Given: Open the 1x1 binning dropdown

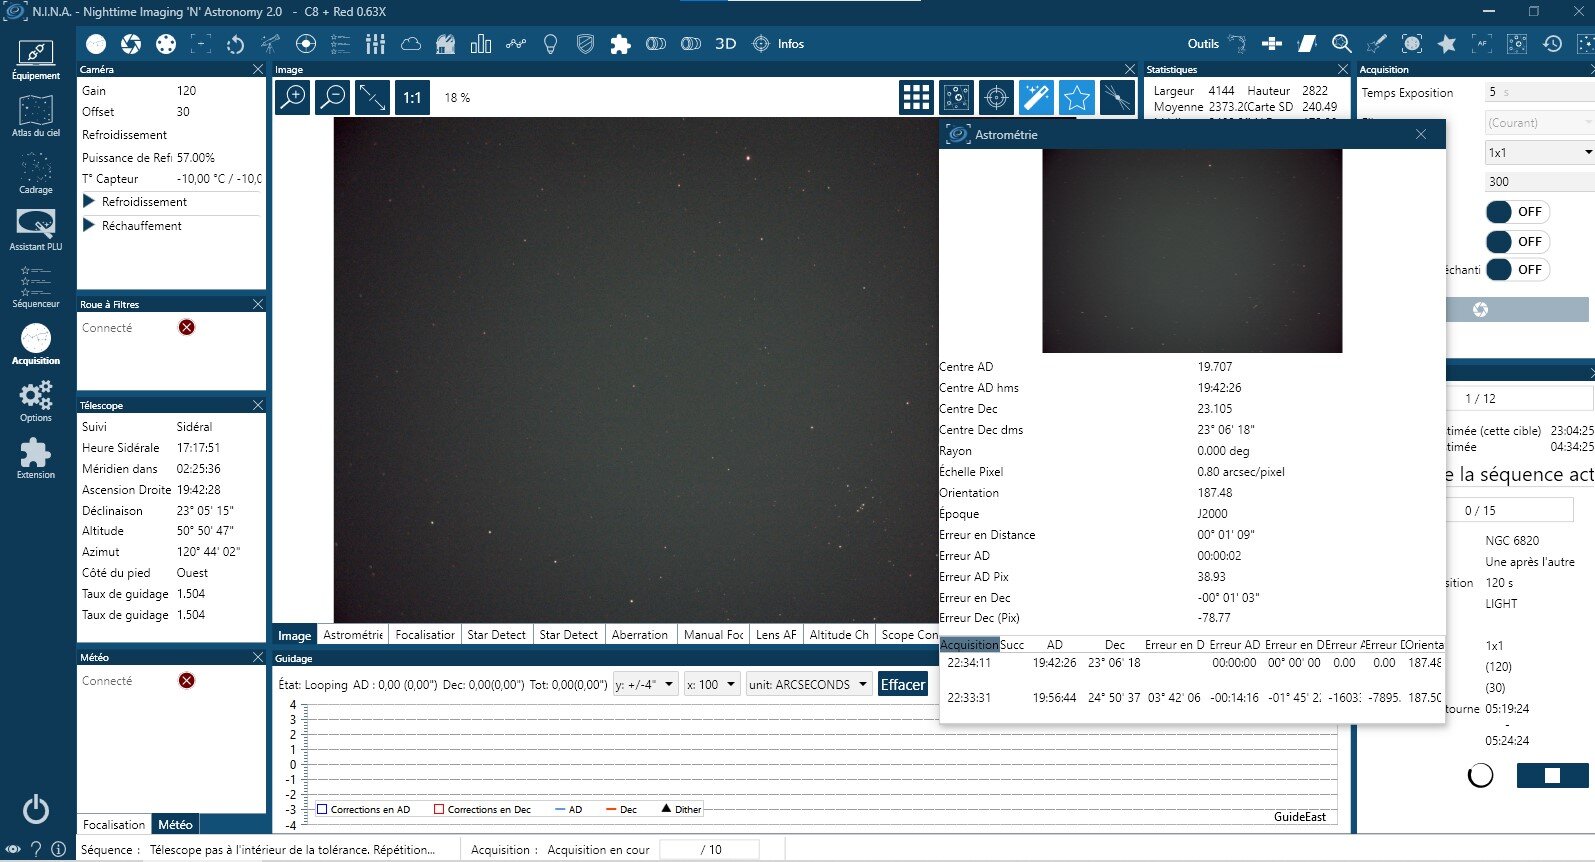Looking at the screenshot, I should pos(1540,153).
